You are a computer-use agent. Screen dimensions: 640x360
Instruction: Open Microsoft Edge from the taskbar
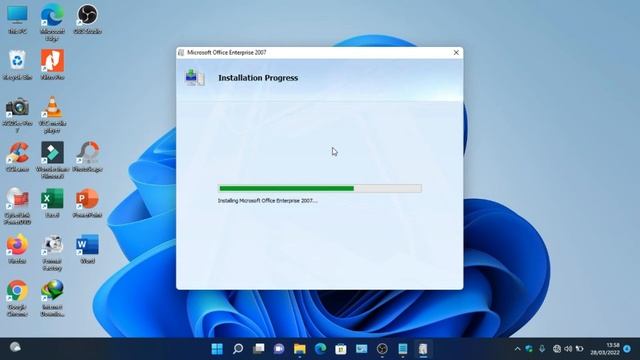click(x=320, y=349)
